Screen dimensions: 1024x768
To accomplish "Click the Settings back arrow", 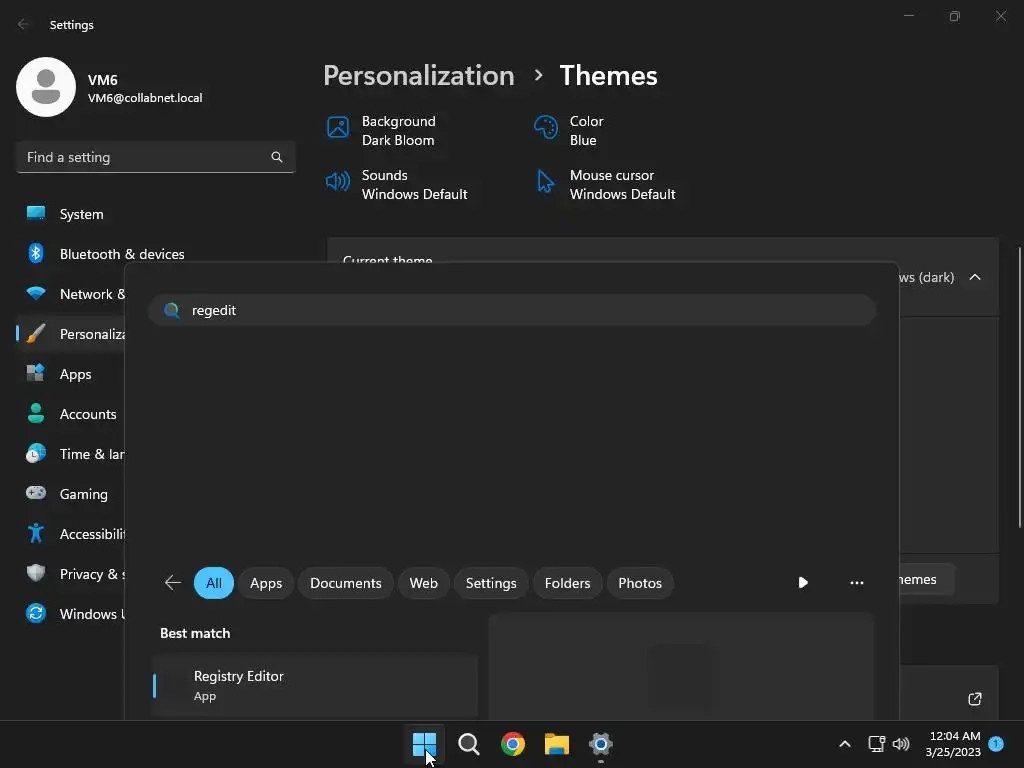I will [24, 24].
